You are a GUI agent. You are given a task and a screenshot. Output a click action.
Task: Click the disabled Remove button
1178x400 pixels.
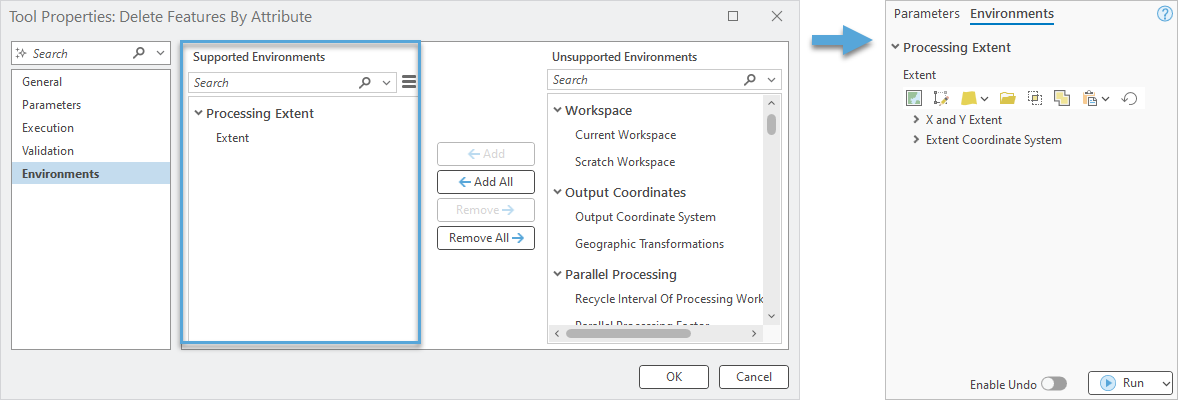[x=486, y=210]
